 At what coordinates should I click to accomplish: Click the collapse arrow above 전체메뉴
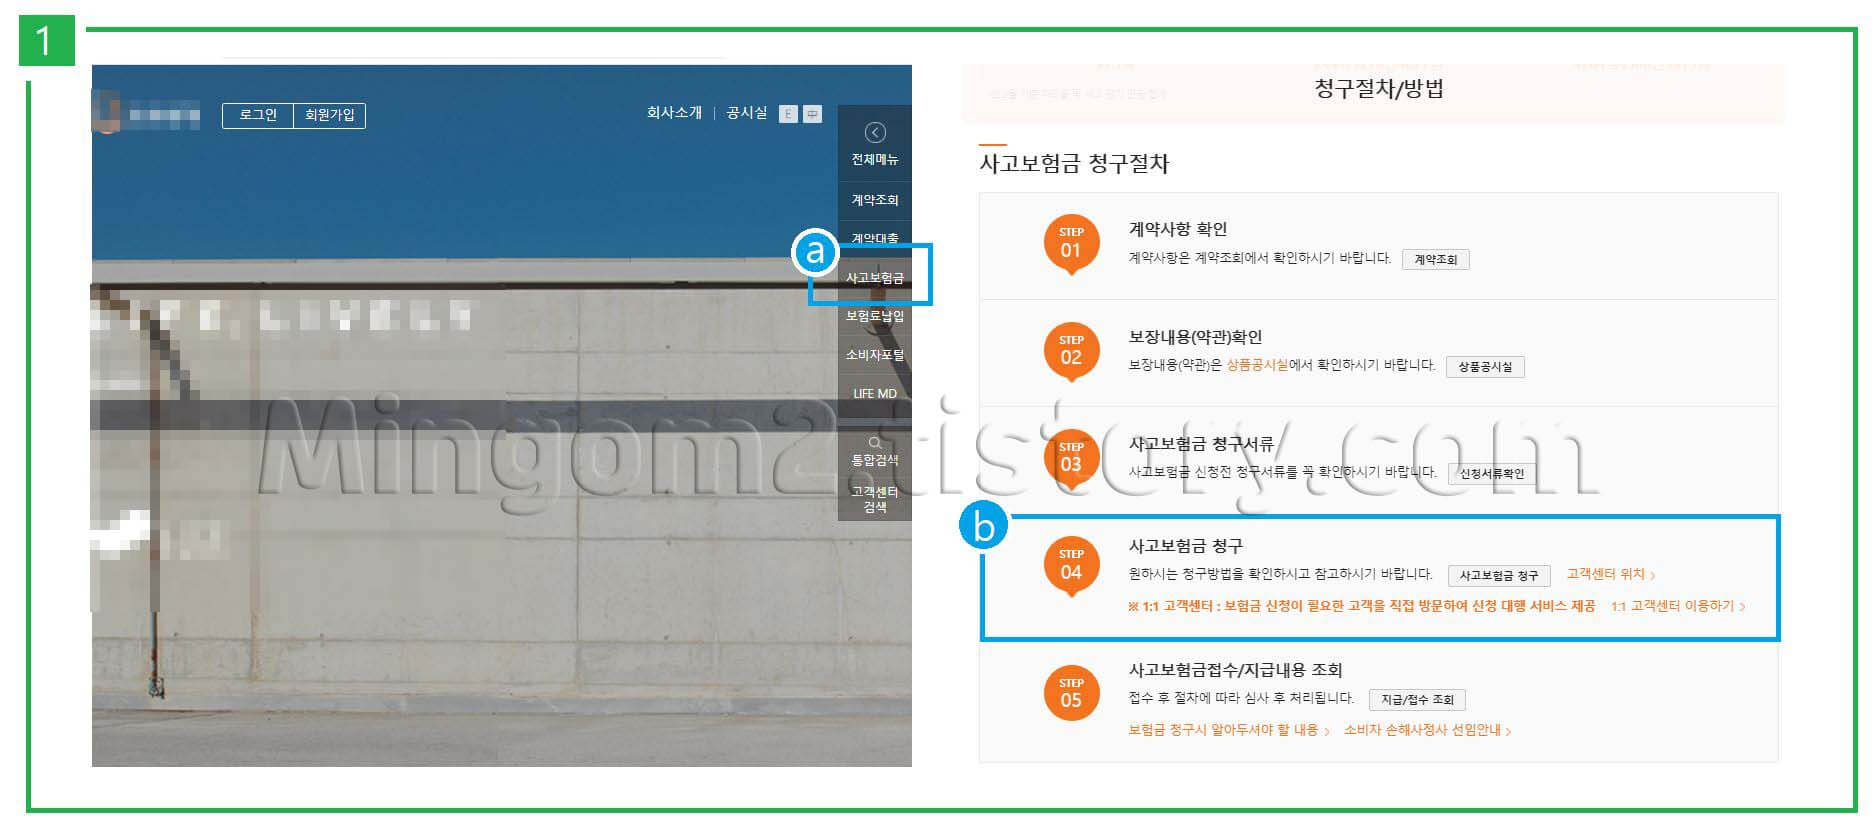tap(875, 132)
